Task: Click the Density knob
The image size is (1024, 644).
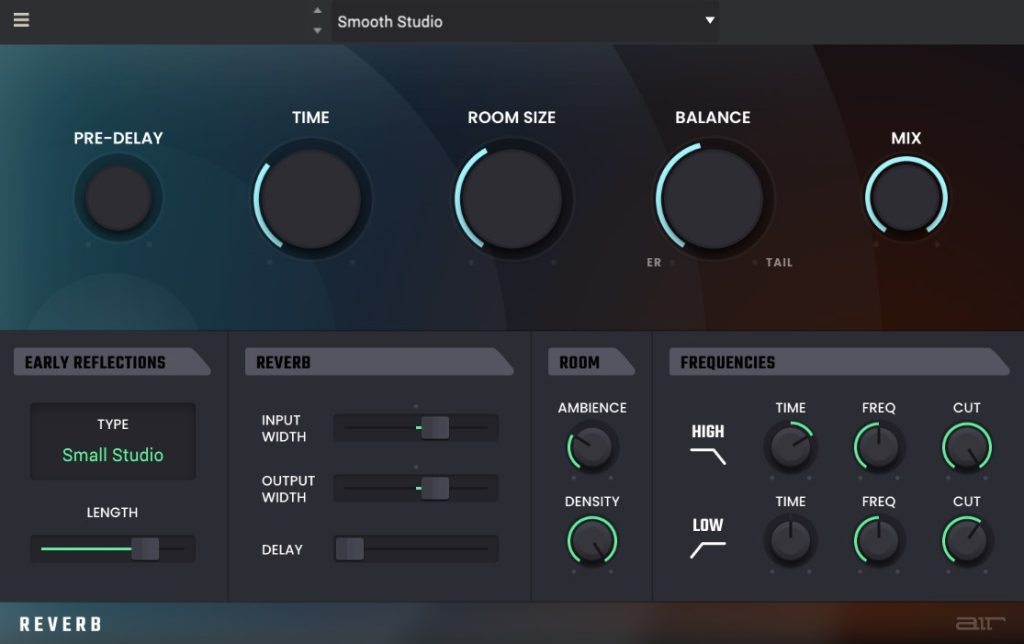Action: click(x=592, y=542)
